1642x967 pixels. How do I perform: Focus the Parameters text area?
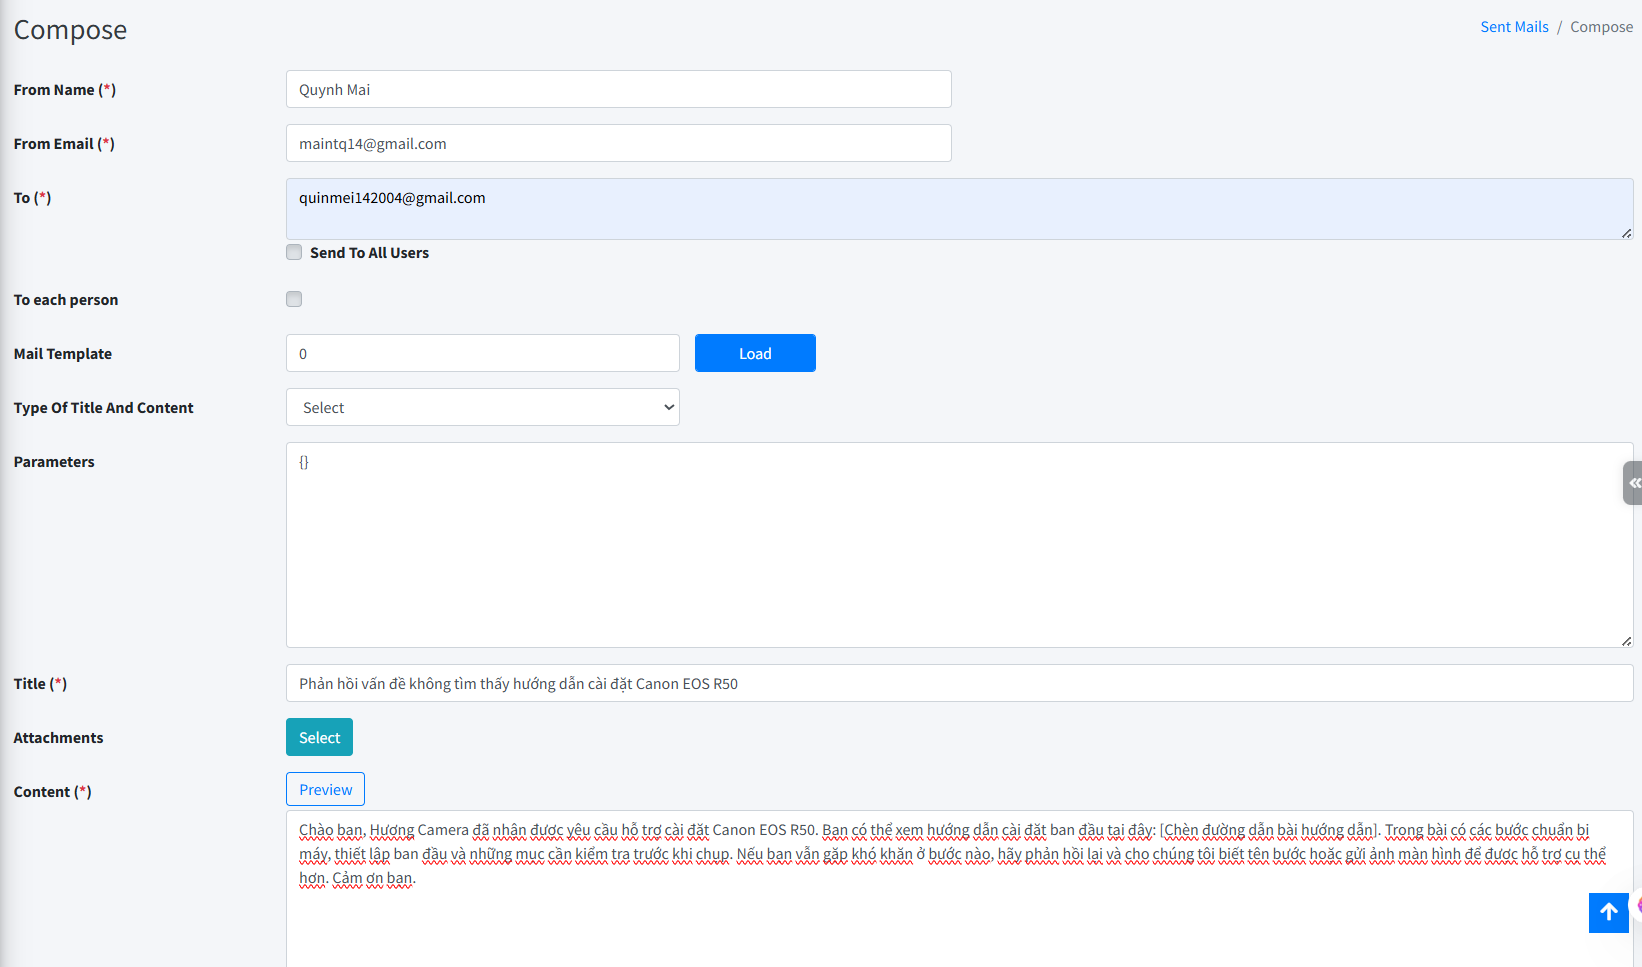coord(959,545)
